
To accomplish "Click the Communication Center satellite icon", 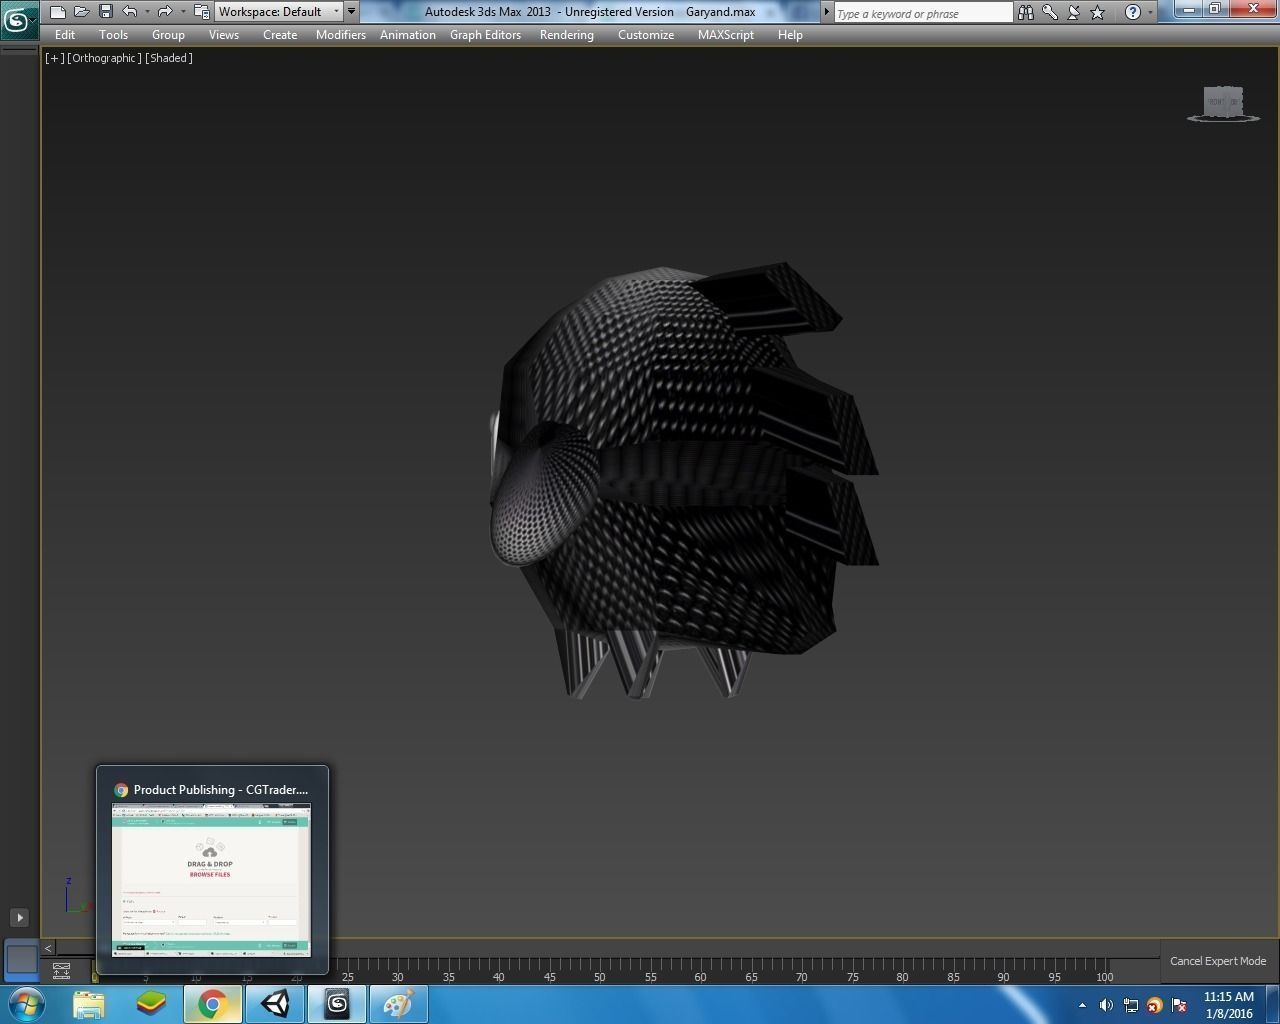I will click(1074, 12).
